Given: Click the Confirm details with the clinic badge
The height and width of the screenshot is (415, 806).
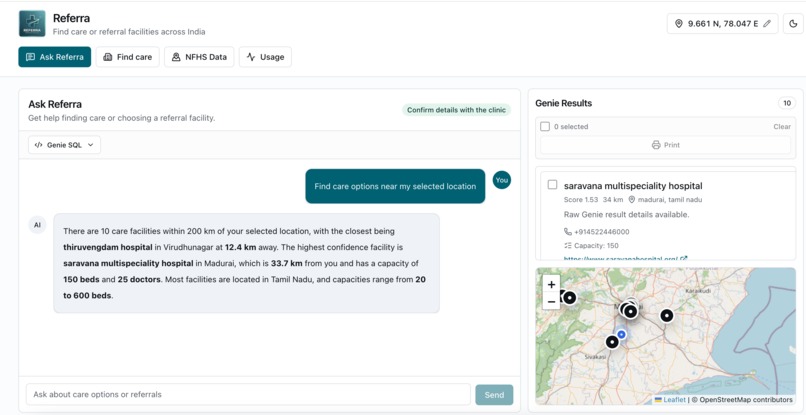Looking at the screenshot, I should 456,110.
